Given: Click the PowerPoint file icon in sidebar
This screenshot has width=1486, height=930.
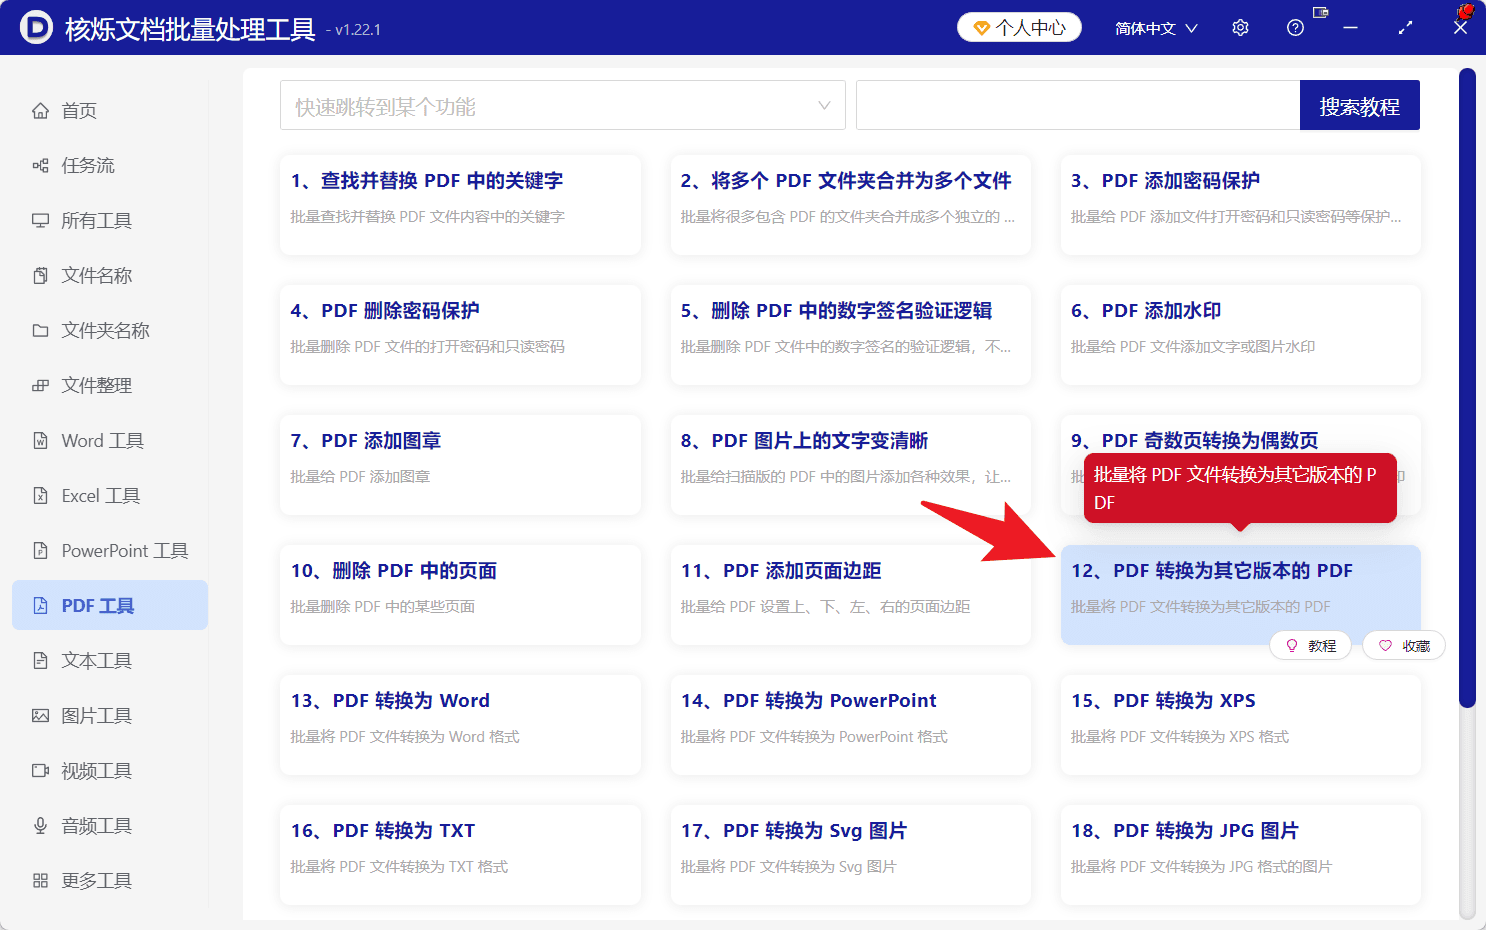Looking at the screenshot, I should click(x=40, y=551).
